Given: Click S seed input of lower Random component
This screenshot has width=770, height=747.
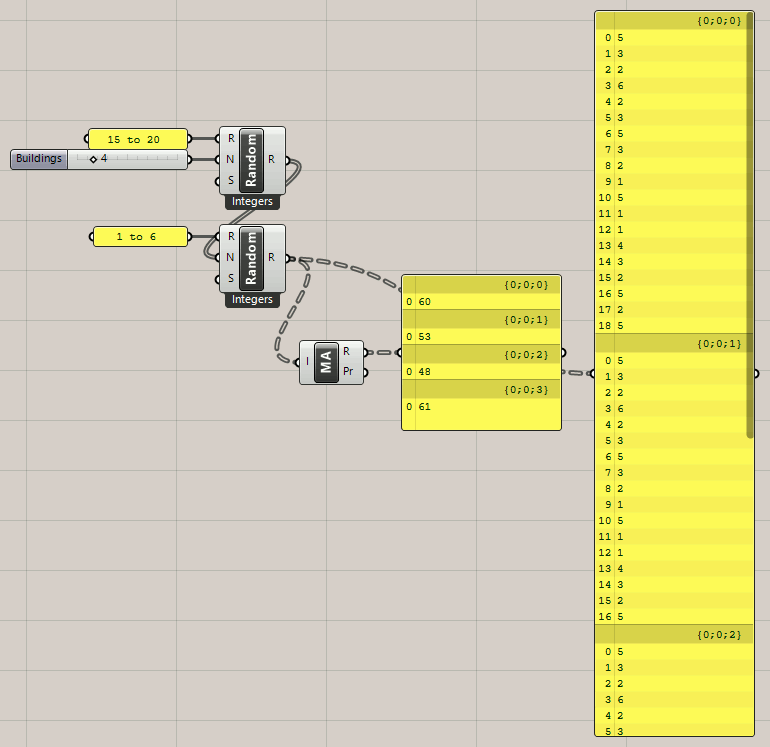Looking at the screenshot, I should point(230,278).
